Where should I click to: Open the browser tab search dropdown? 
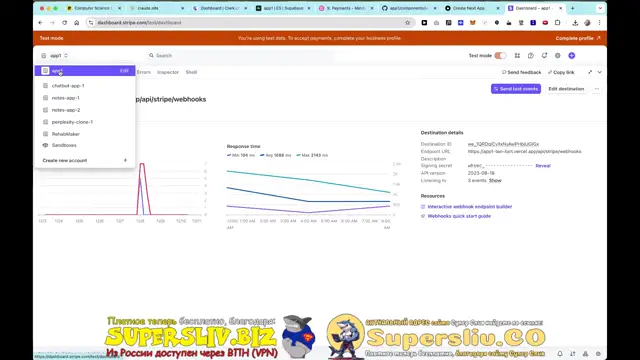click(600, 8)
